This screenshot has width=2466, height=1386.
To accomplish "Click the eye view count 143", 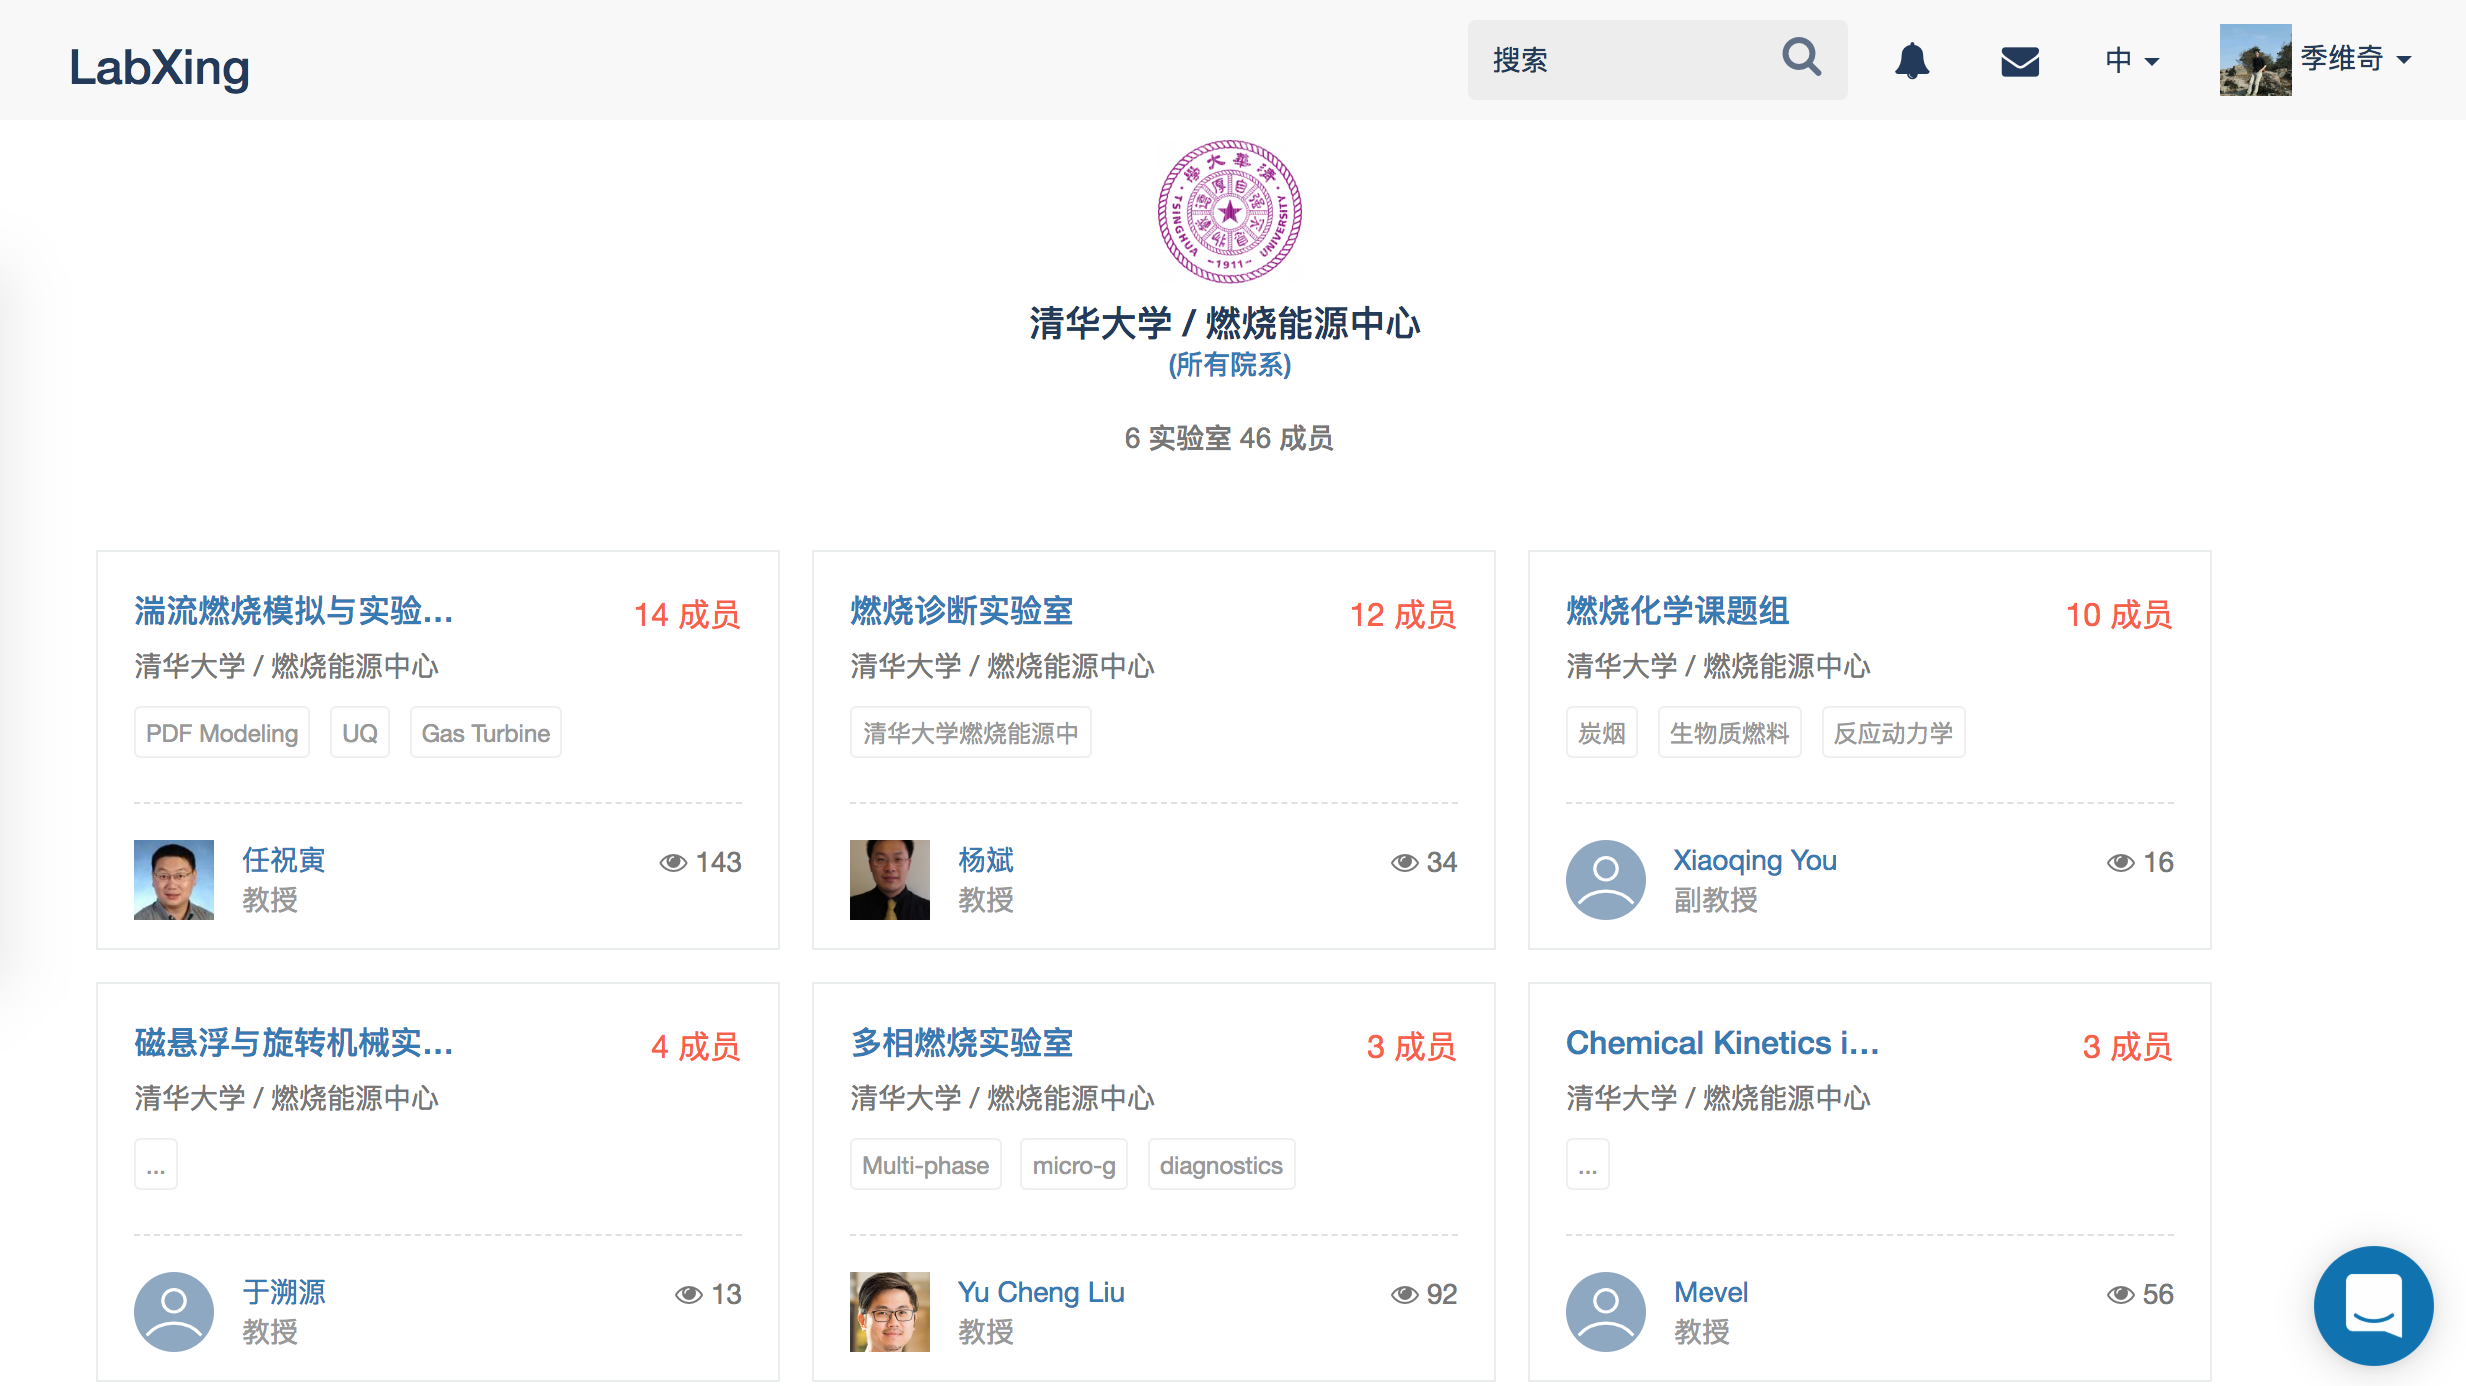I will [701, 862].
